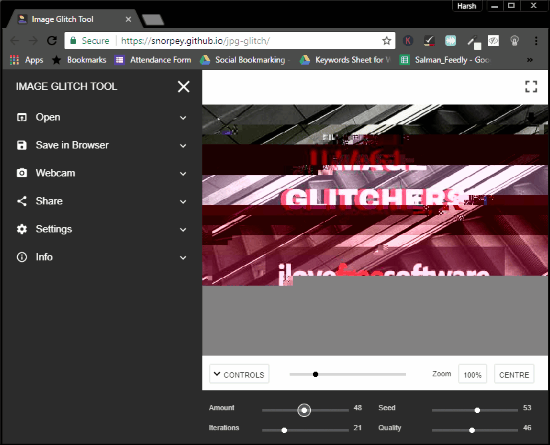Image resolution: width=550 pixels, height=445 pixels.
Task: Open the Bookmarks folder in bookmarks bar
Action: pos(79,60)
